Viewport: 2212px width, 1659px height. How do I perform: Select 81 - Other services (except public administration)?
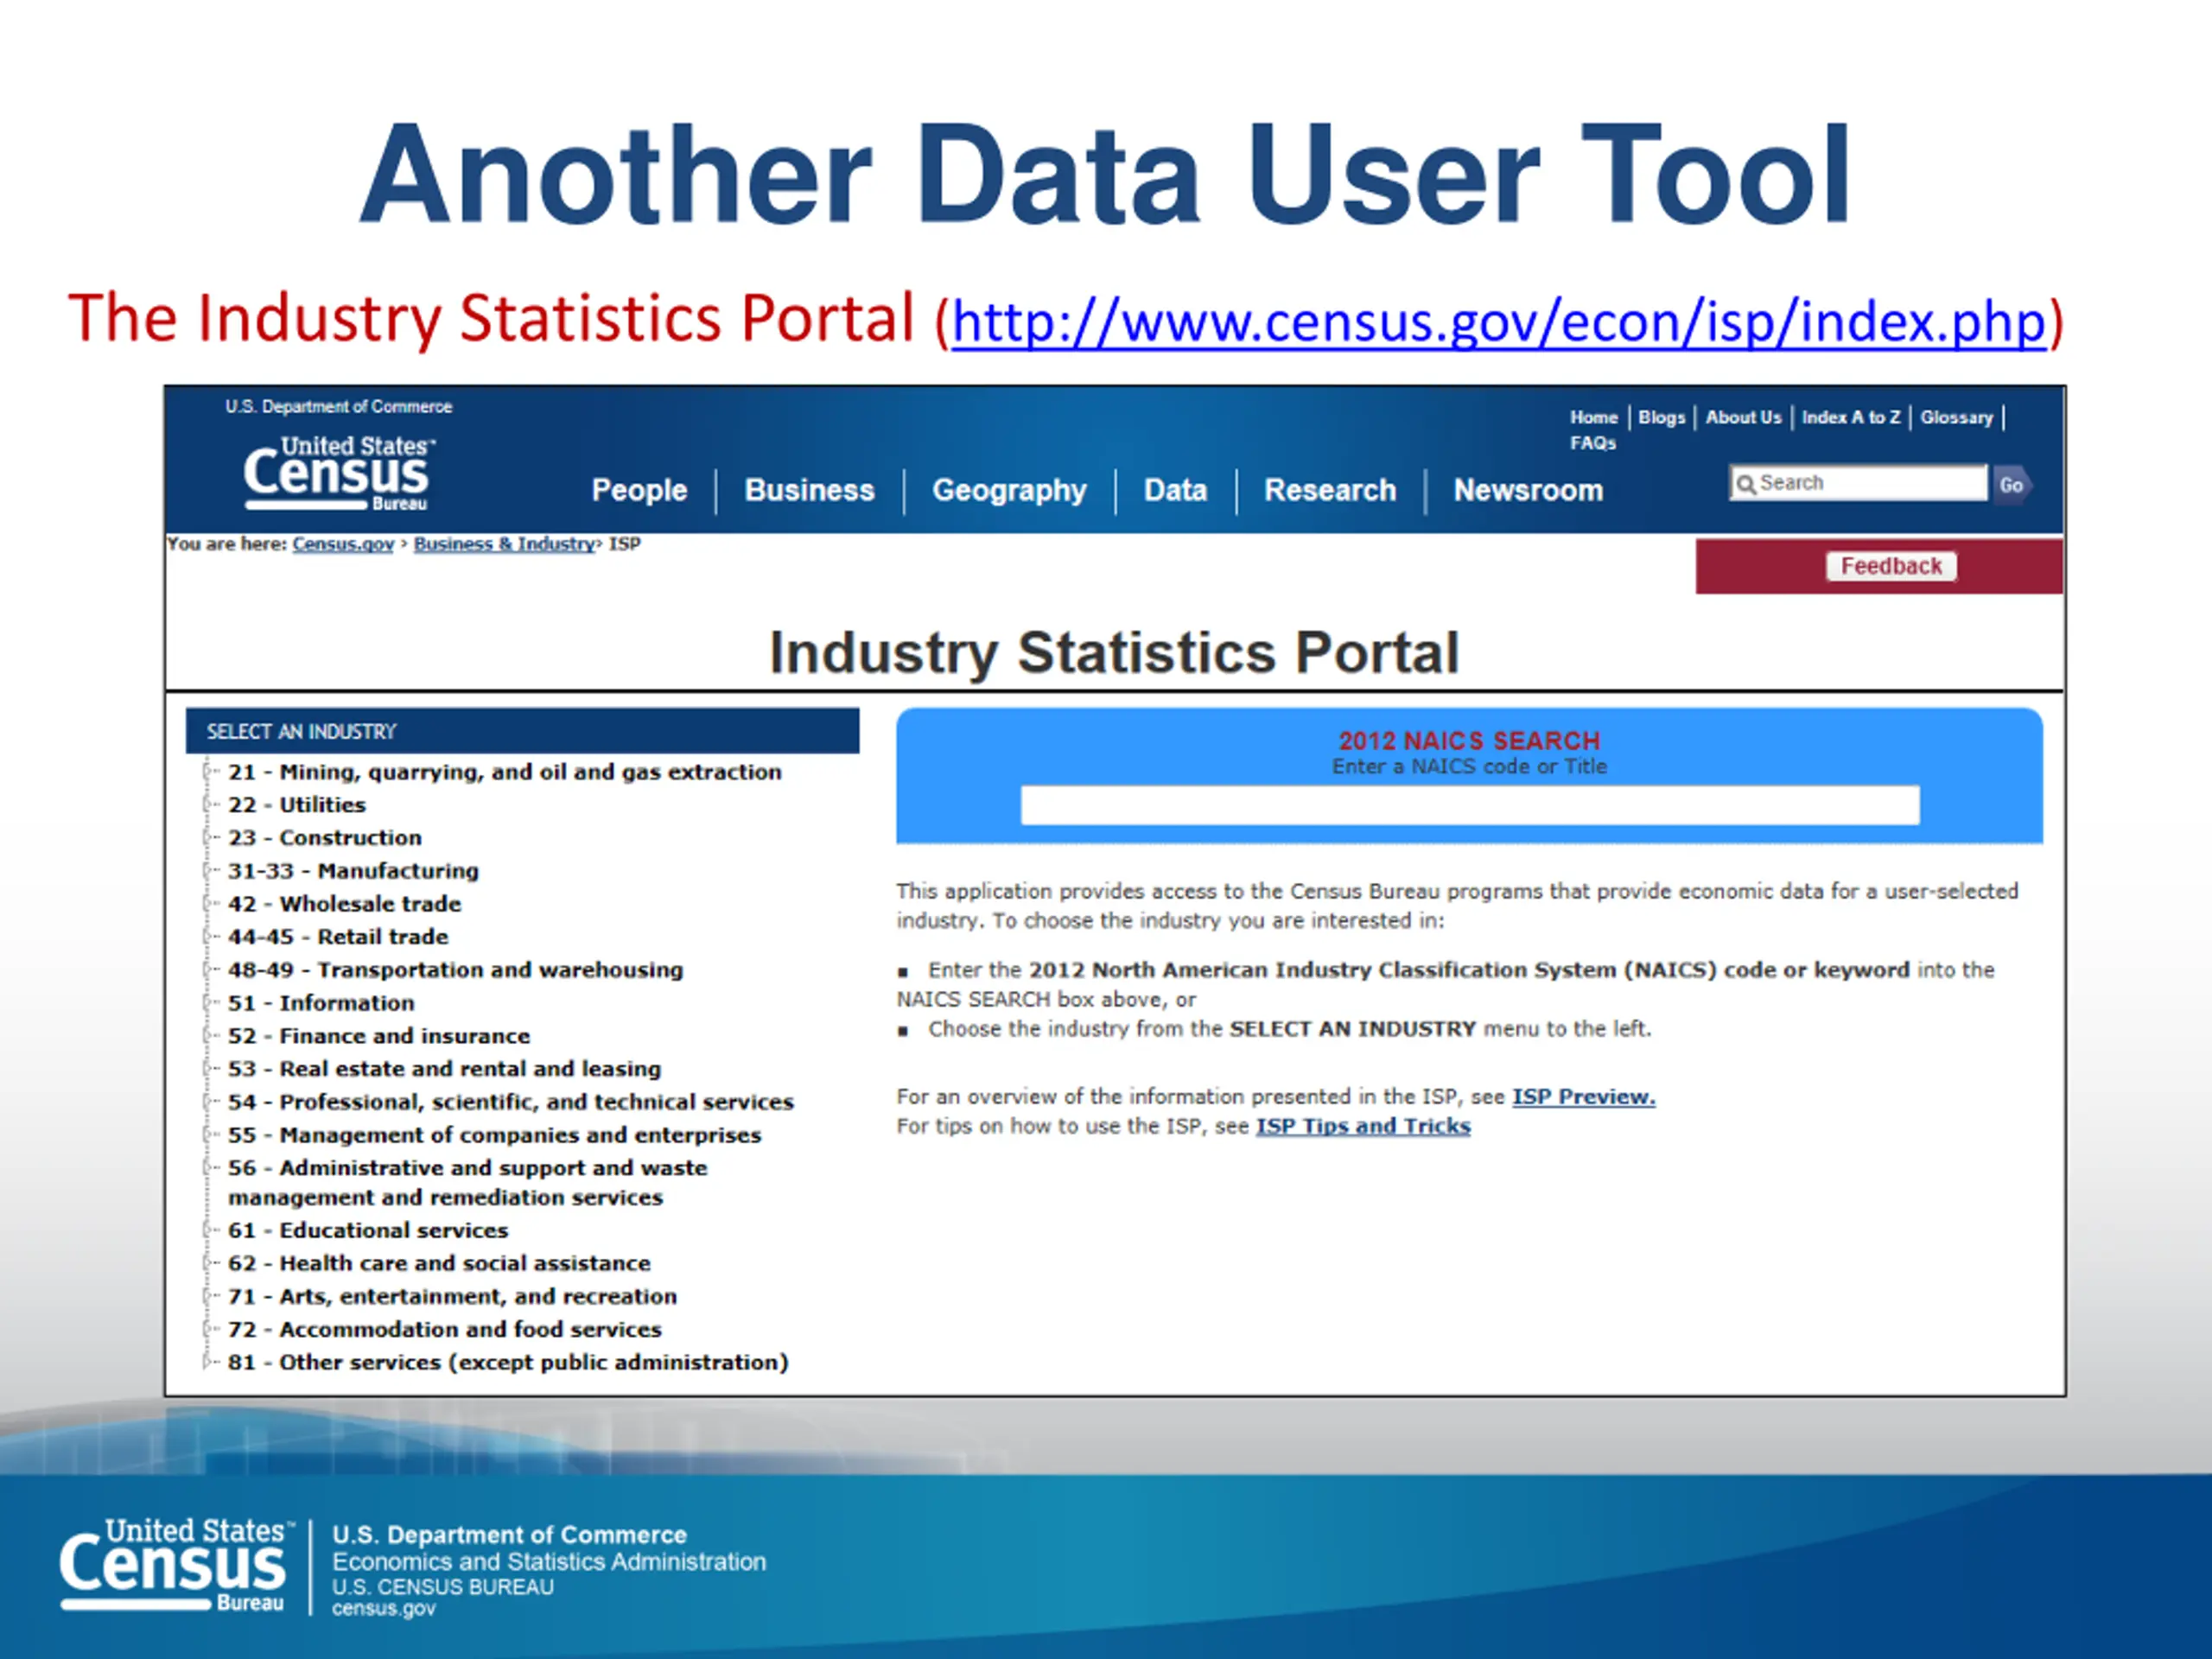pyautogui.click(x=508, y=1362)
